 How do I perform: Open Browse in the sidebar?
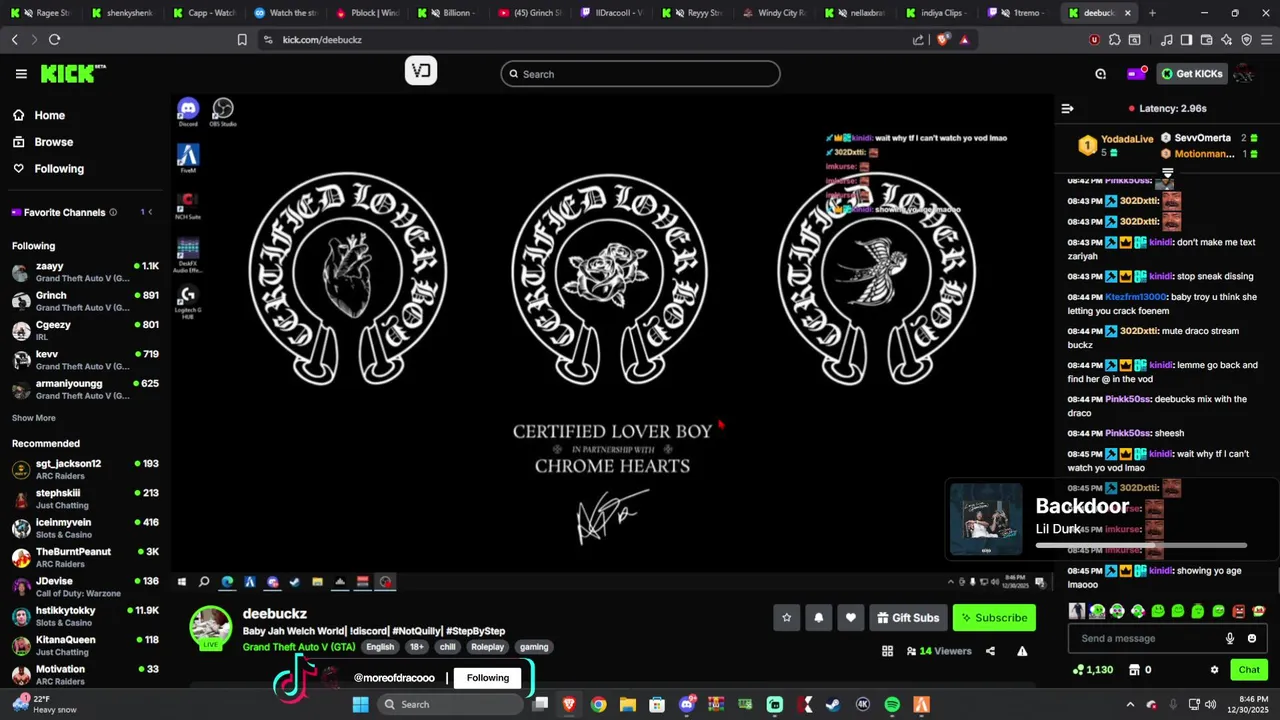pos(53,142)
